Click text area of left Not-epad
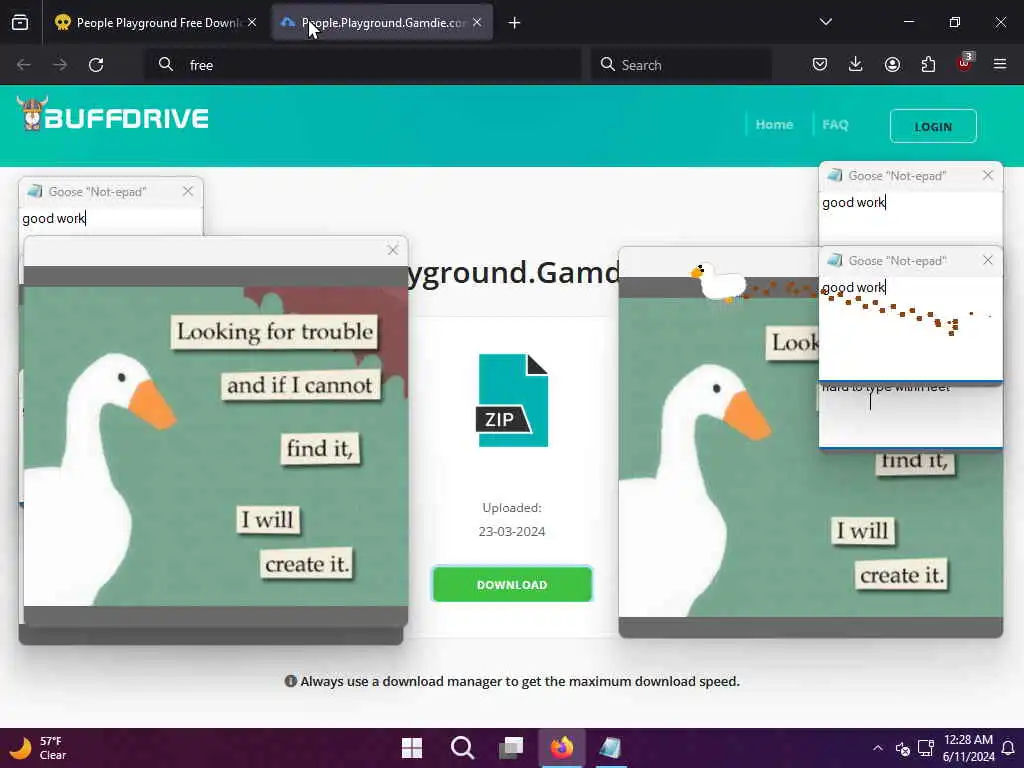This screenshot has height=768, width=1024. click(111, 220)
